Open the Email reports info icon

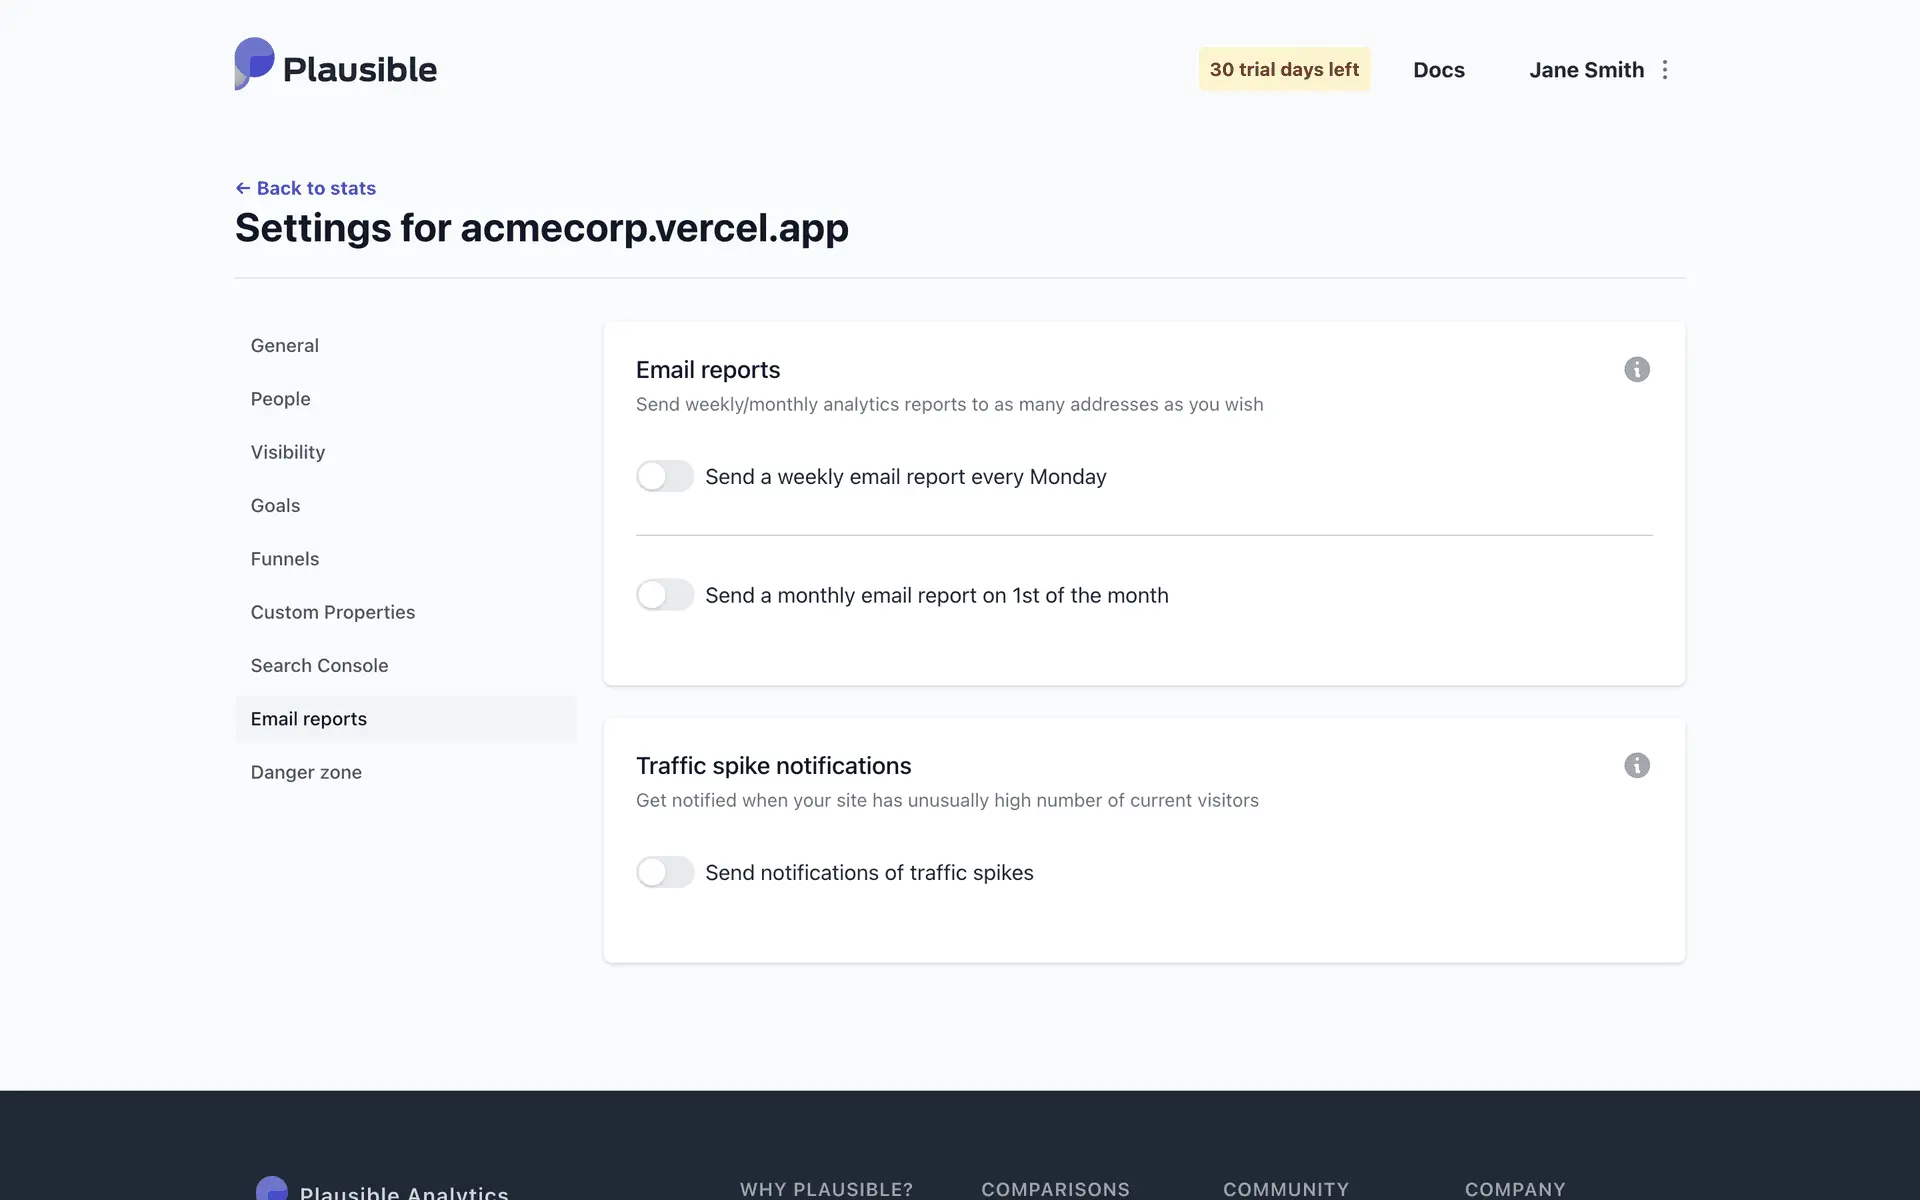1636,370
